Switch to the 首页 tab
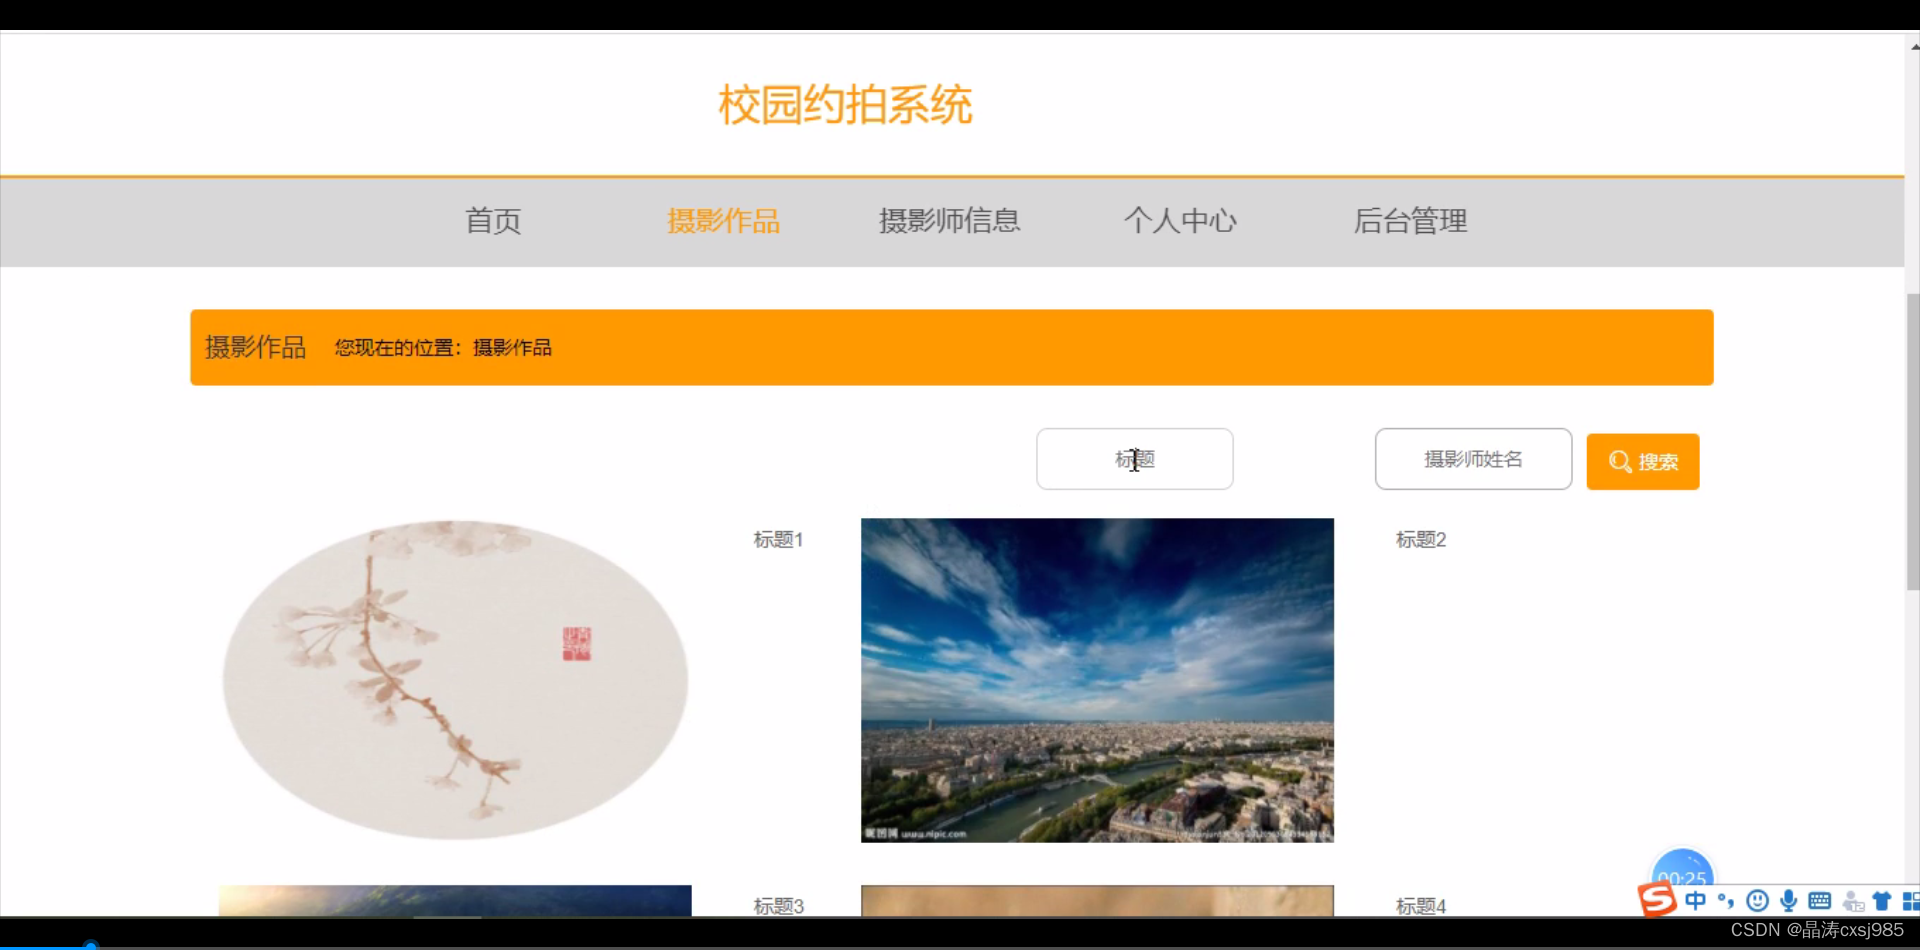 click(492, 221)
